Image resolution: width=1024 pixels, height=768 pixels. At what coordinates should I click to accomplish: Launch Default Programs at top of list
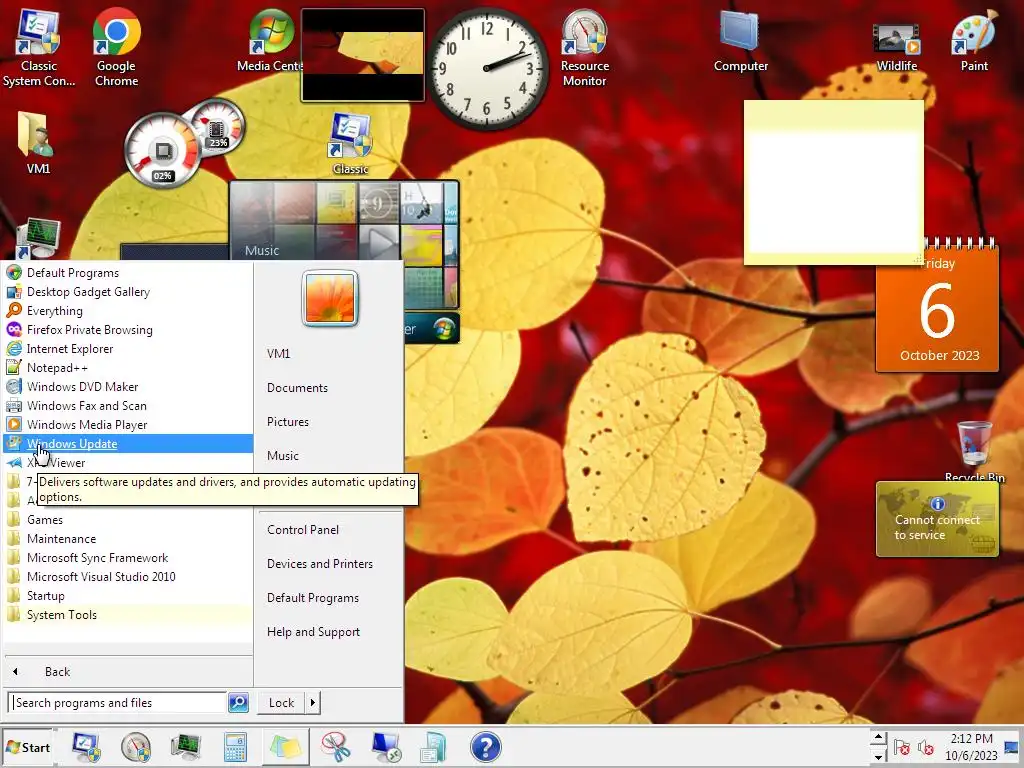128,272
